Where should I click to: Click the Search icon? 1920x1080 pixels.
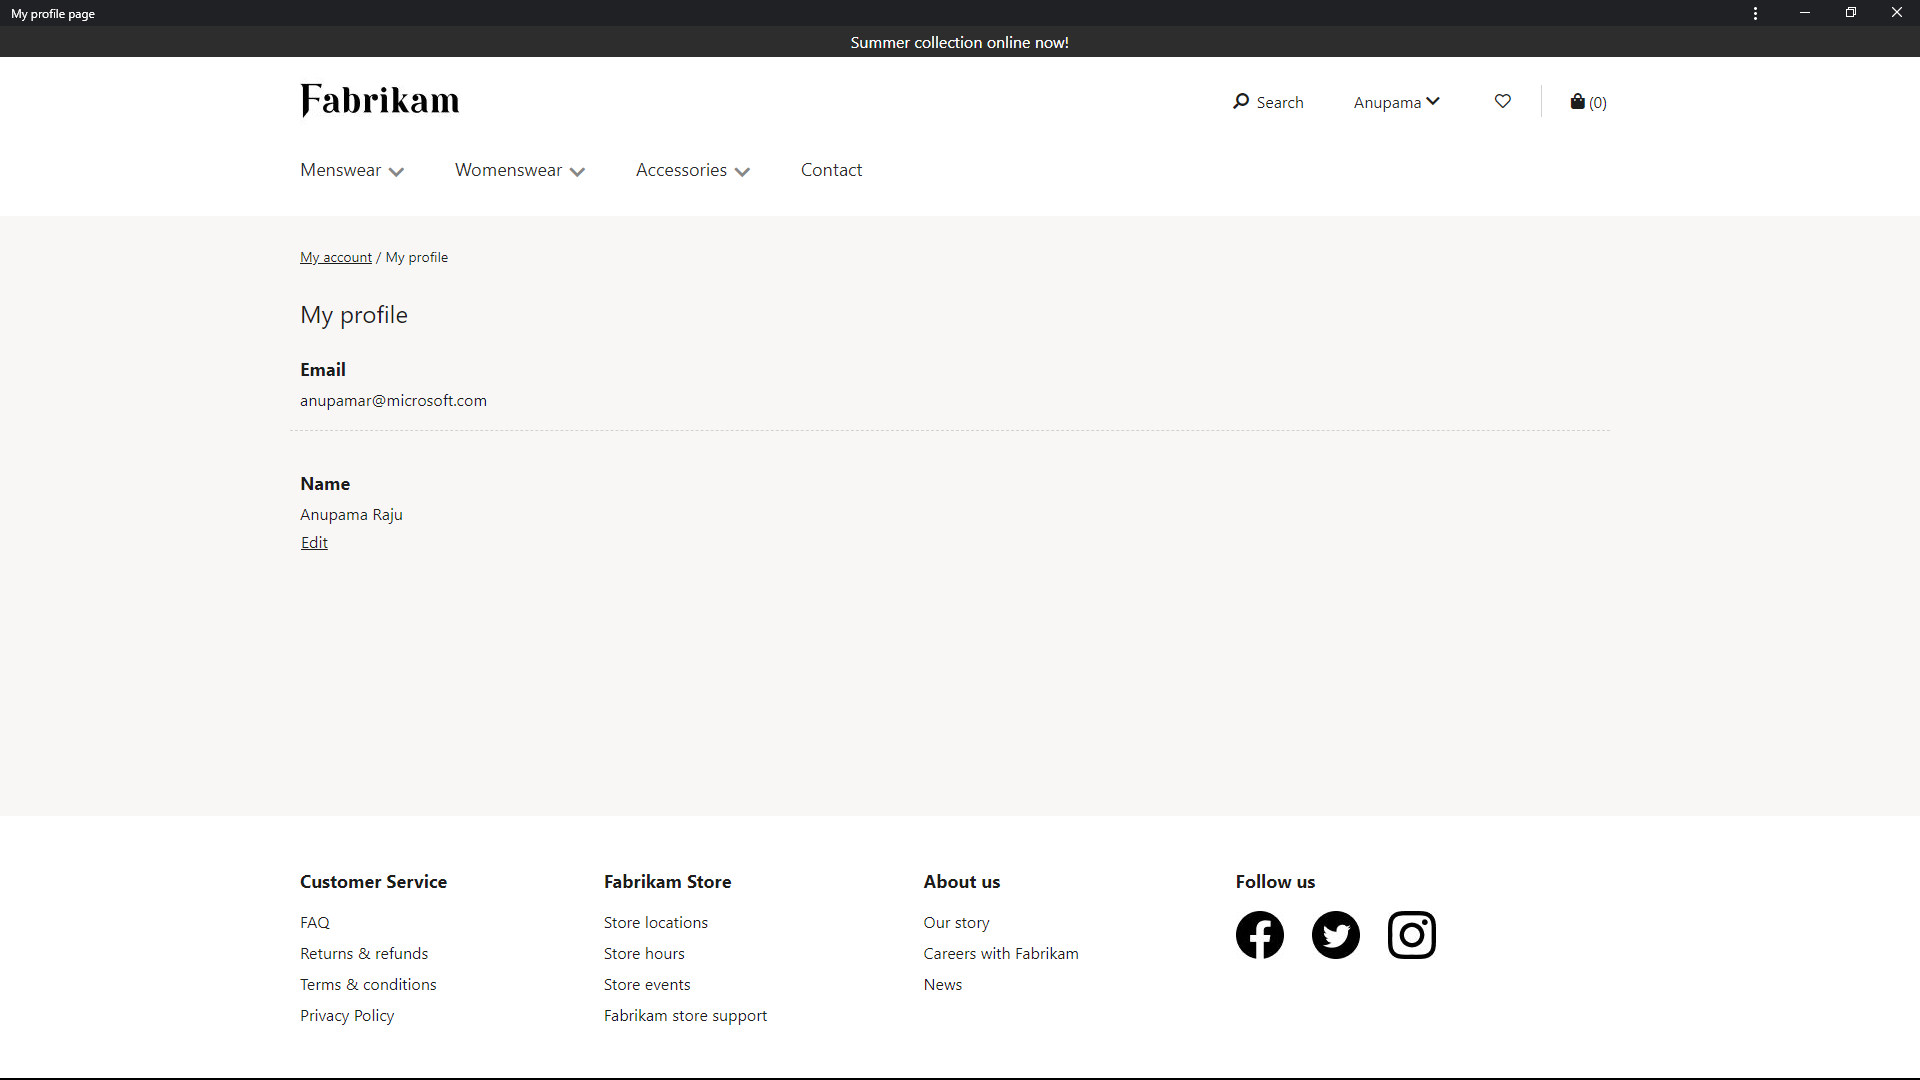point(1240,102)
